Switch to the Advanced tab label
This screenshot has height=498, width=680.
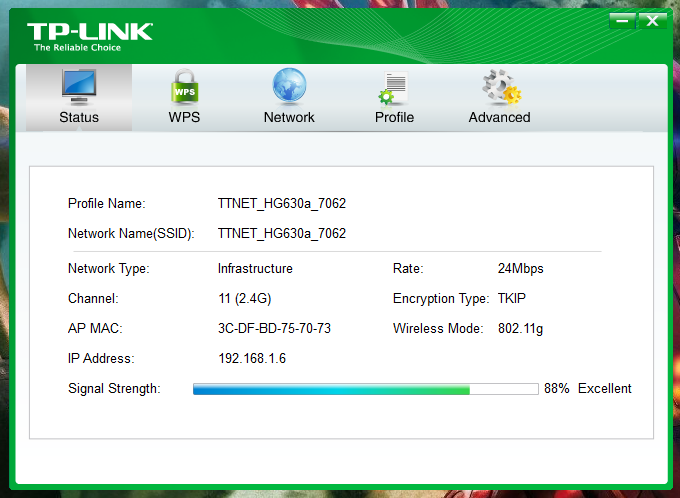click(x=499, y=117)
